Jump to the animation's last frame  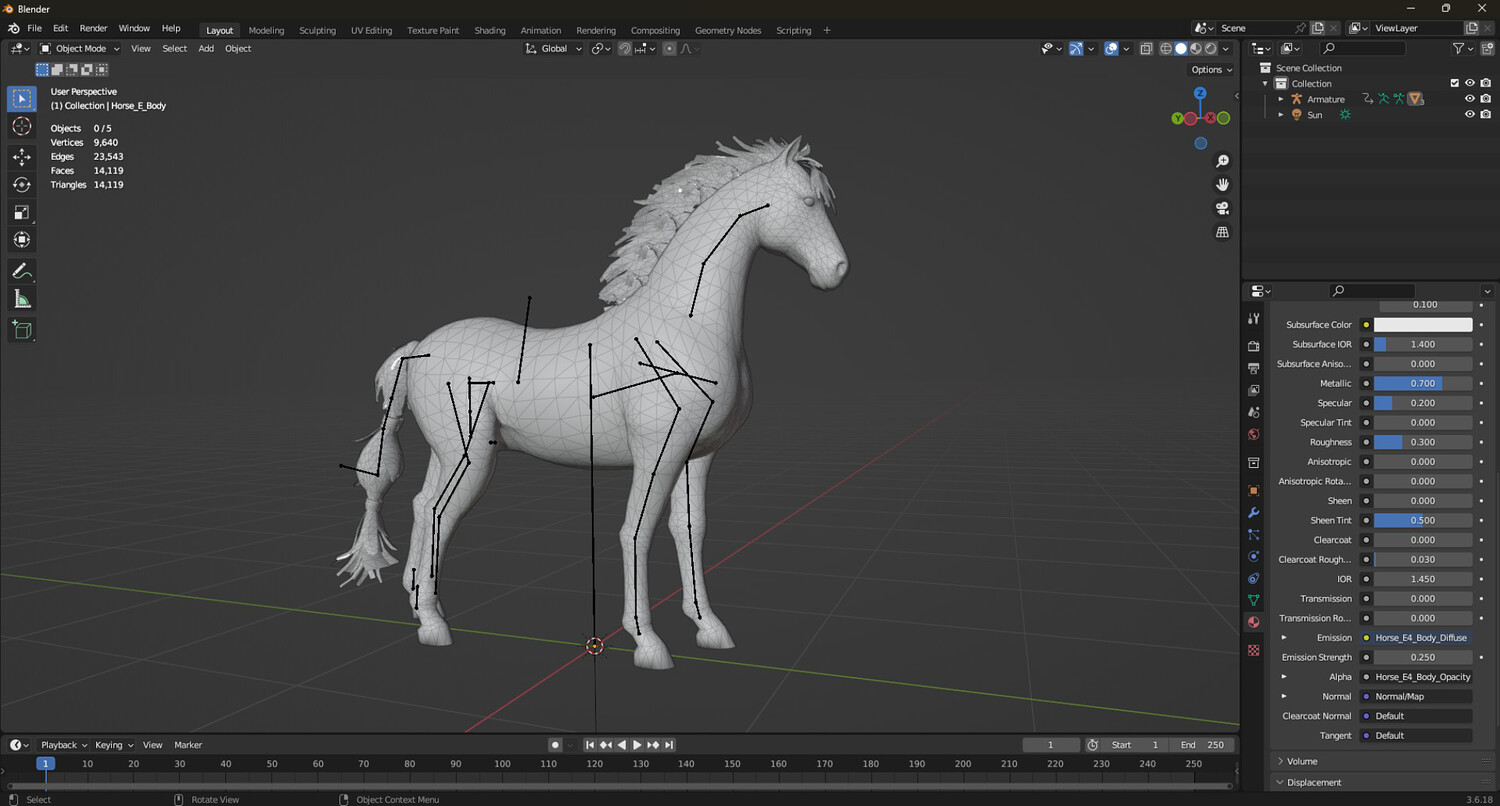(x=669, y=745)
